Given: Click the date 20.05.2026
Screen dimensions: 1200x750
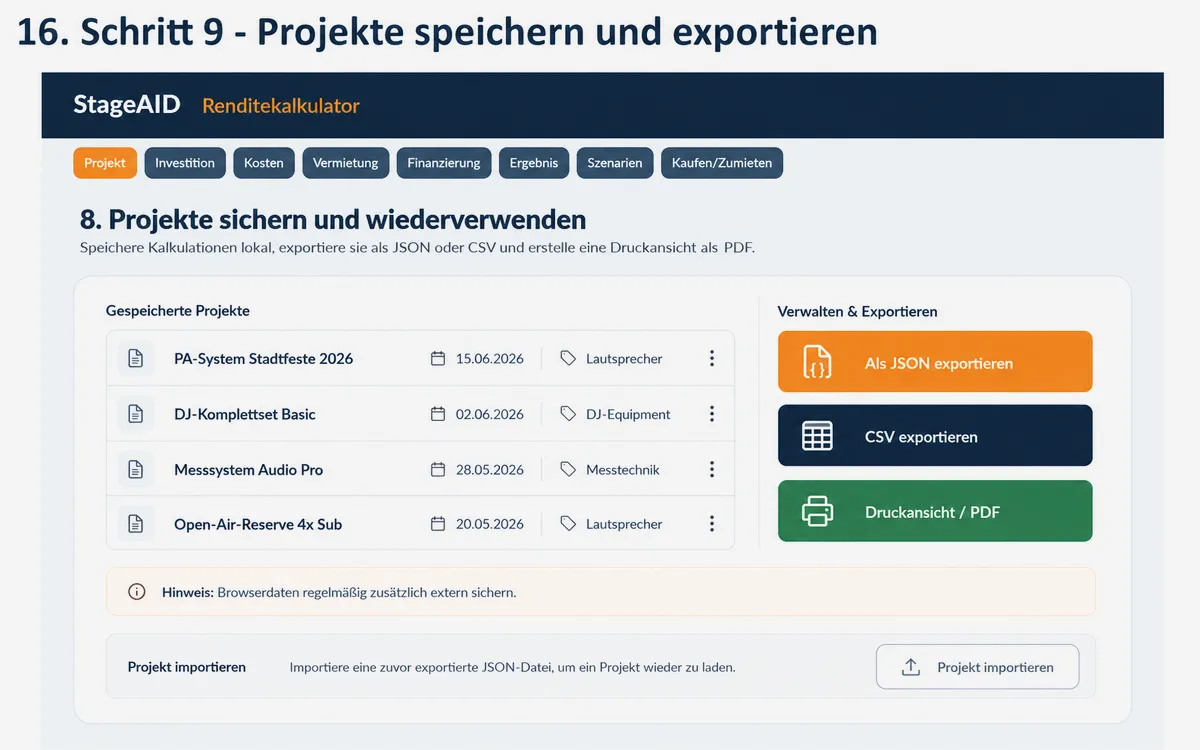Looking at the screenshot, I should [490, 524].
